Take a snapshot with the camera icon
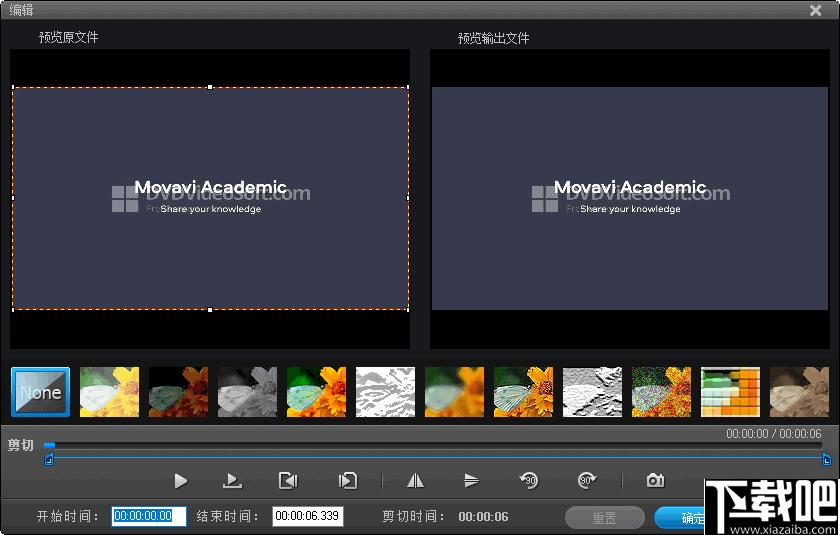 tap(655, 480)
